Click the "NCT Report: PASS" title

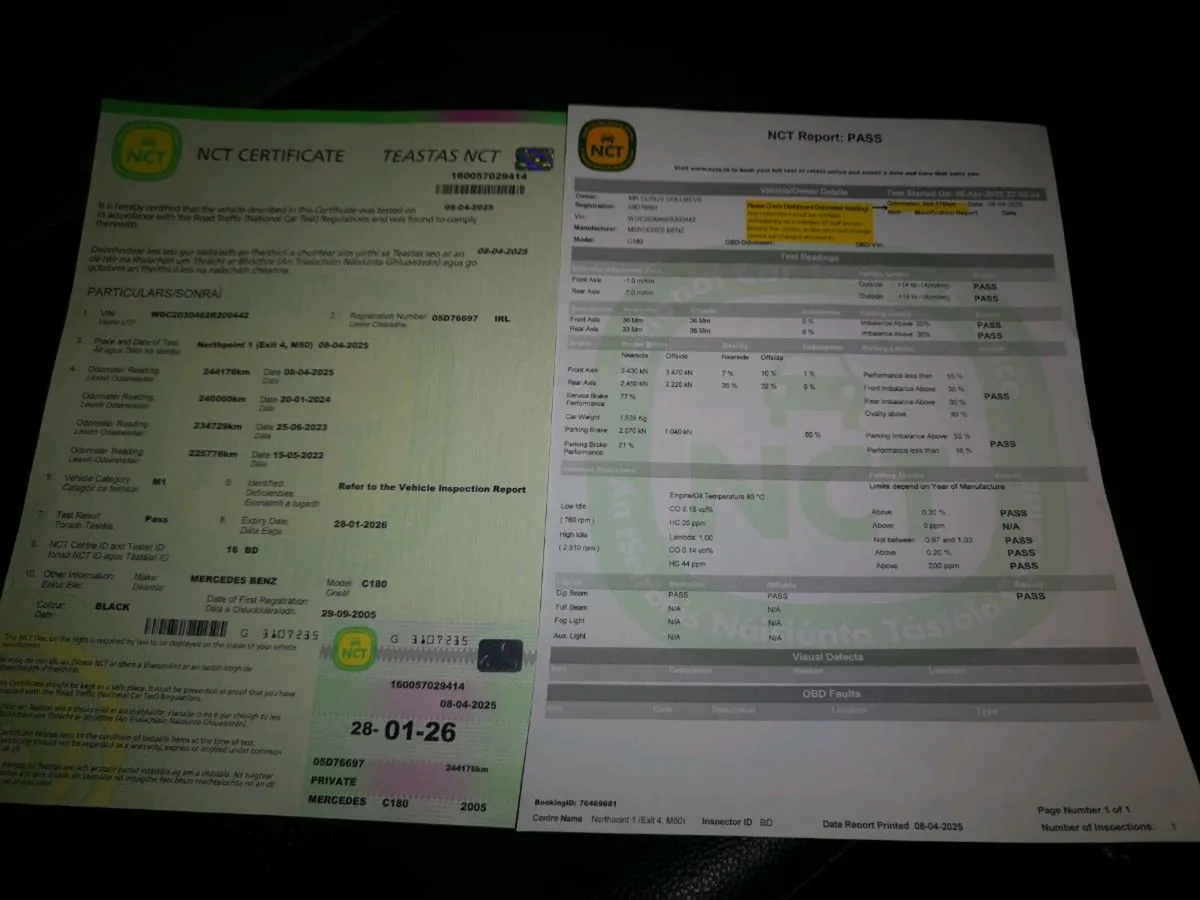[824, 137]
